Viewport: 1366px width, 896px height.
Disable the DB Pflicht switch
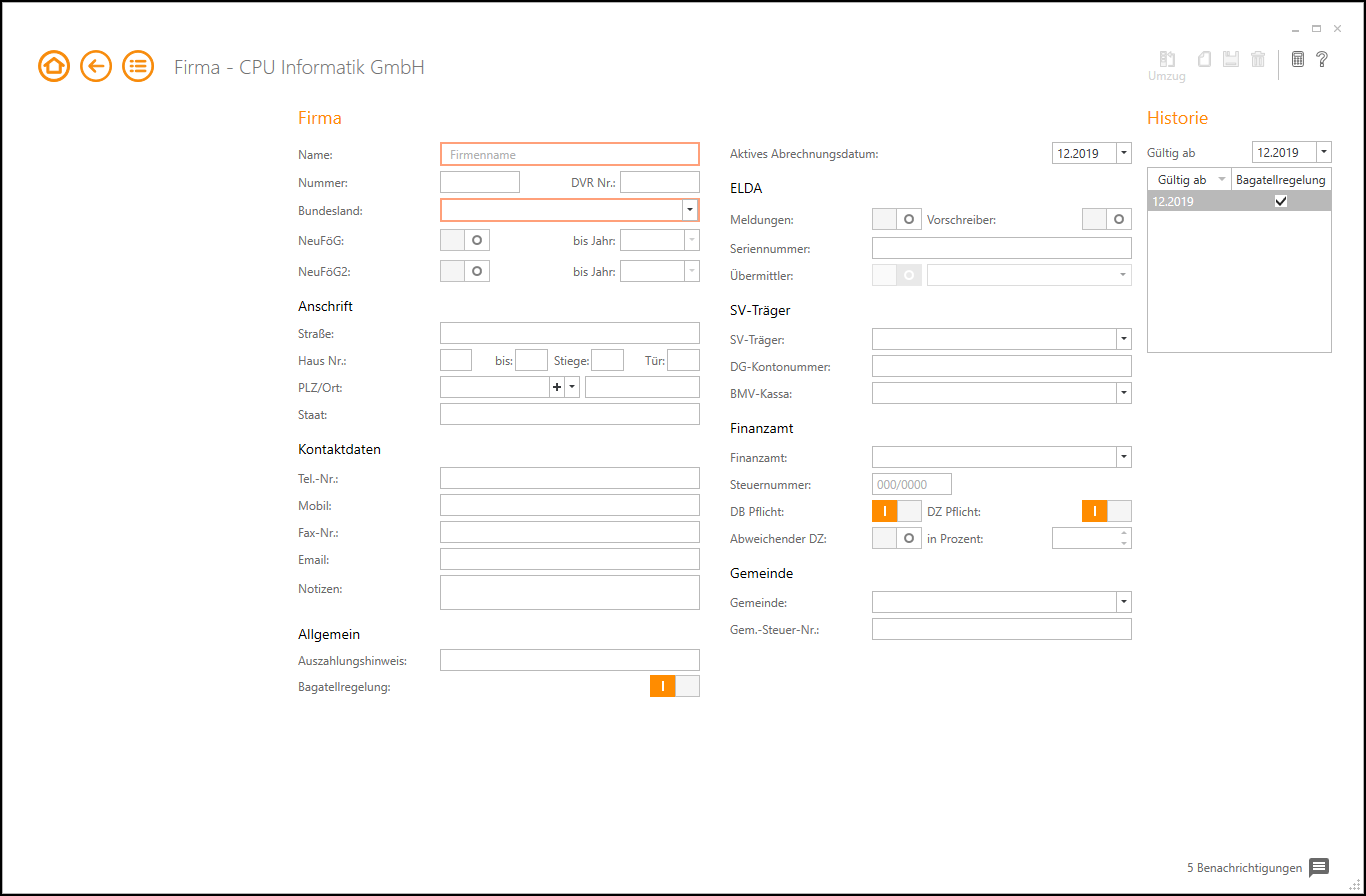(x=897, y=511)
